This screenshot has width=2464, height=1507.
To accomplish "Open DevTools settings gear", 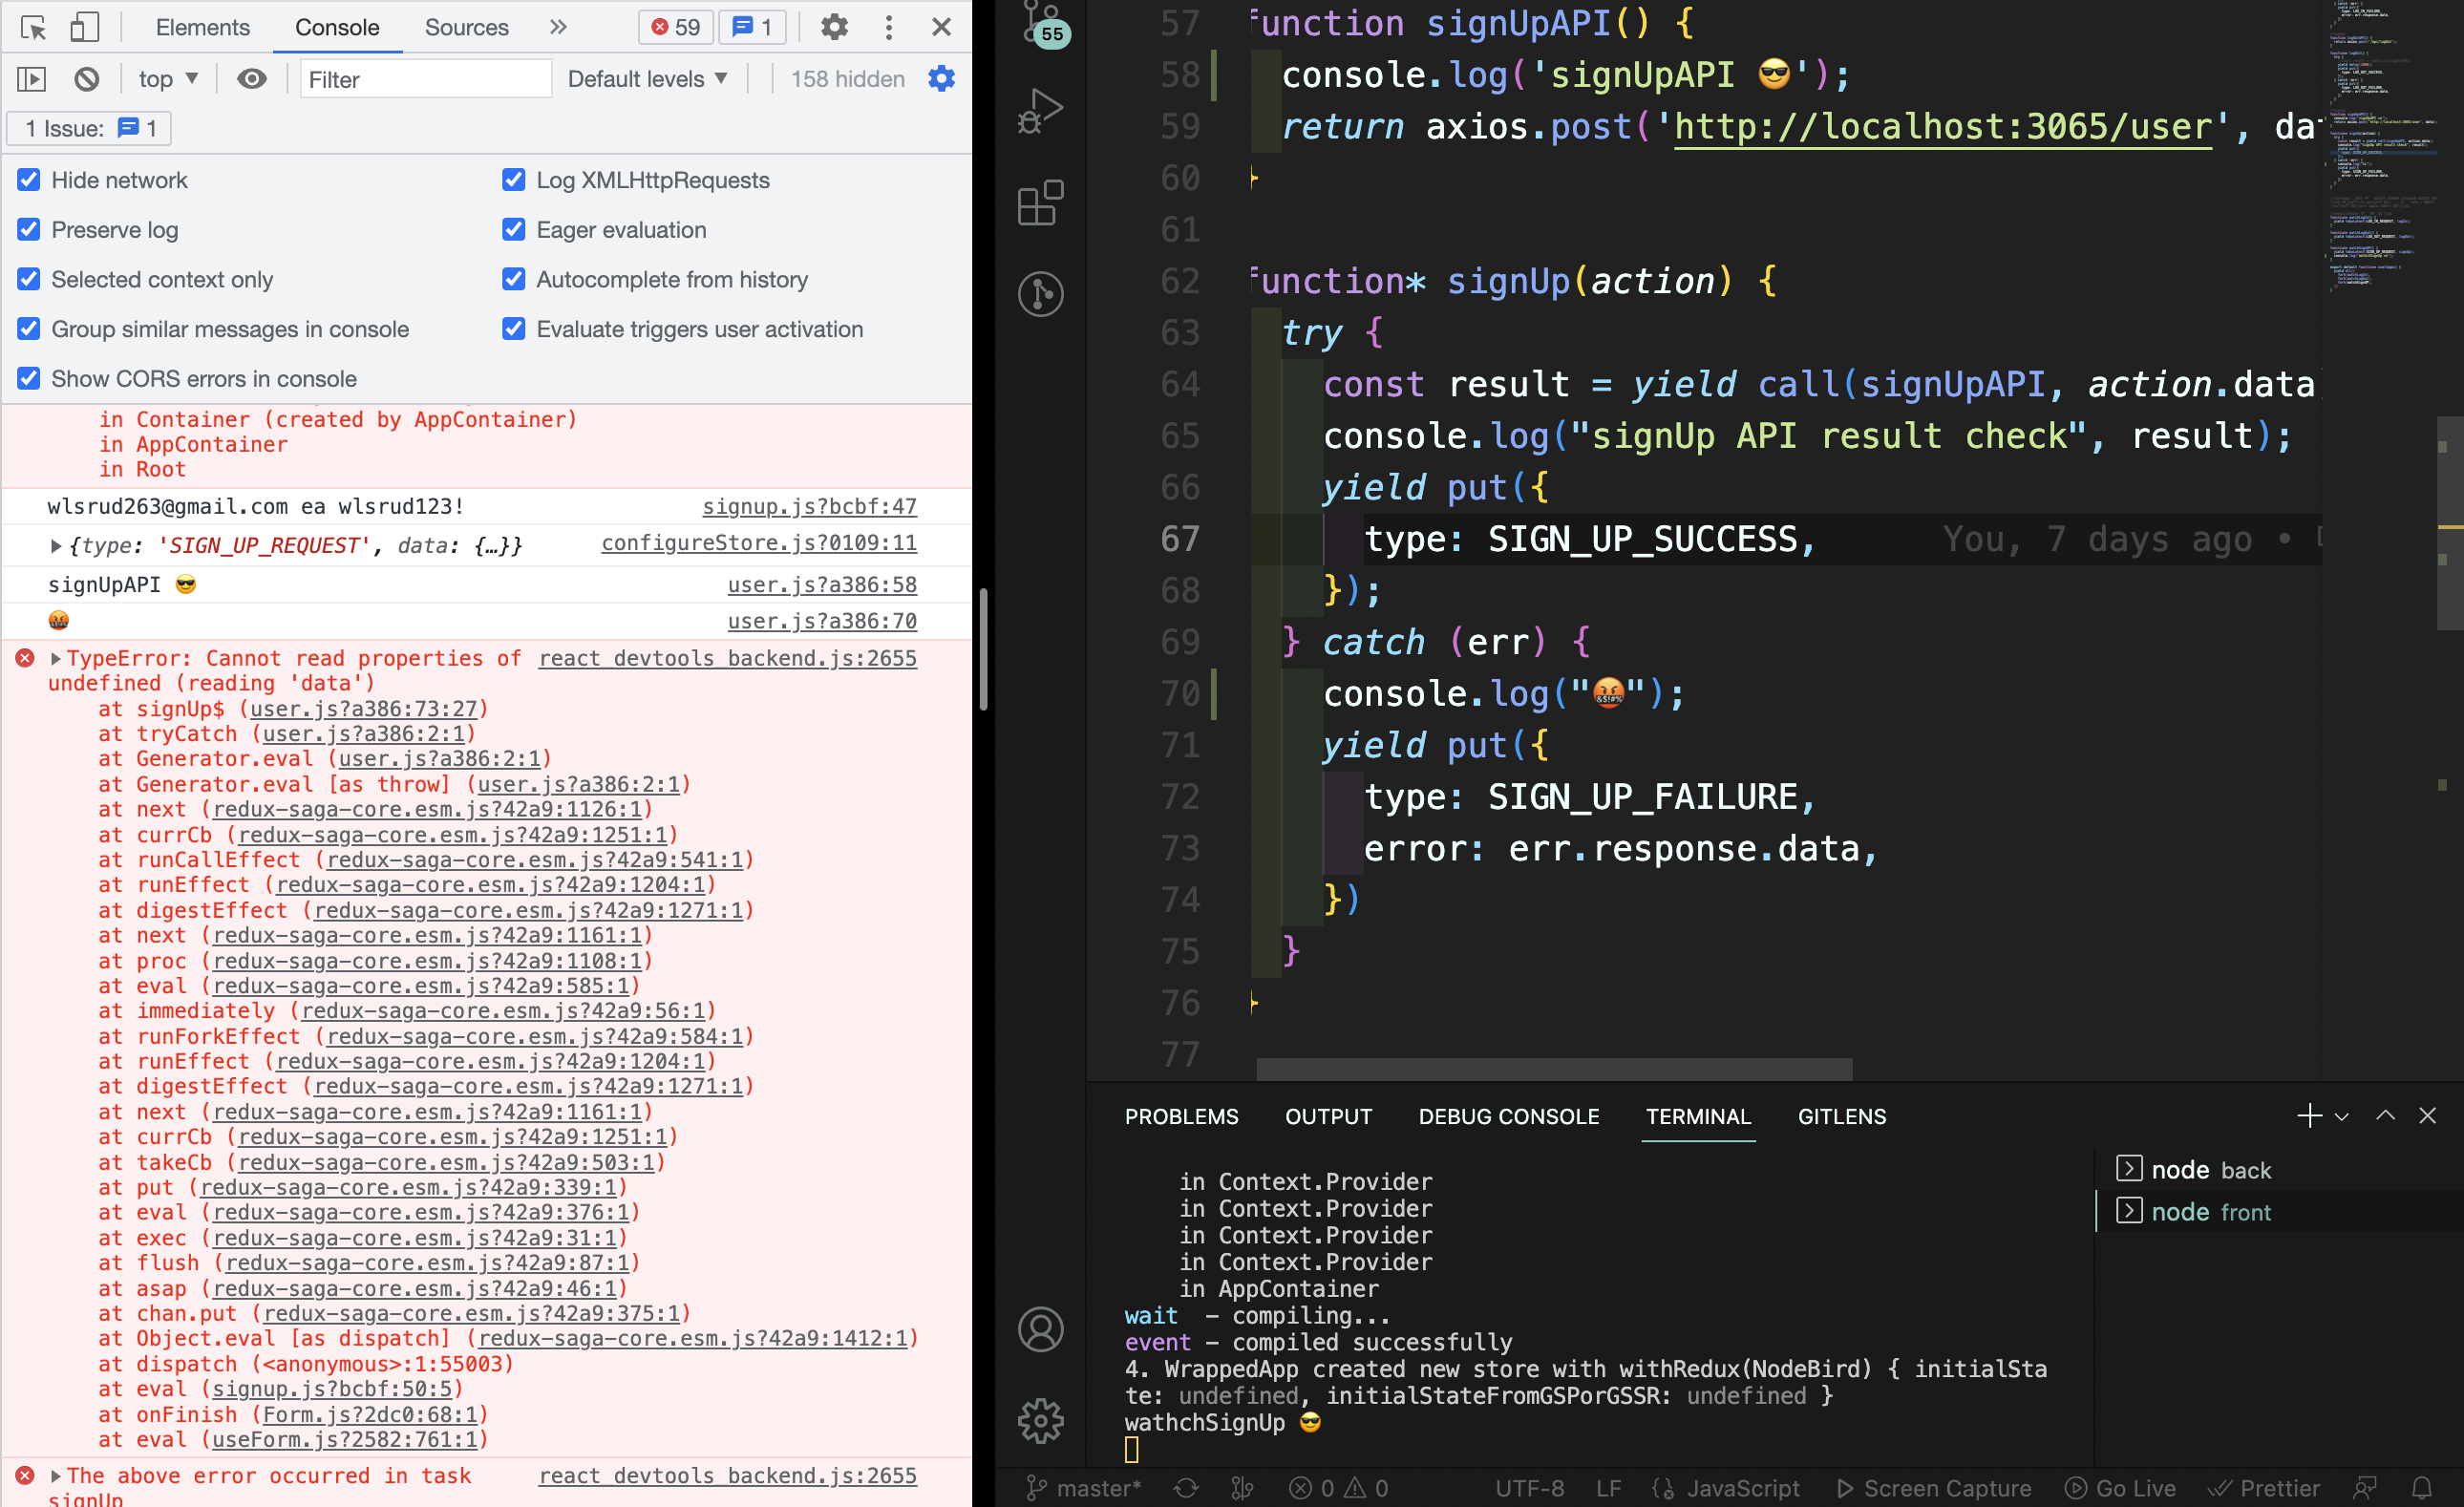I will [x=834, y=27].
